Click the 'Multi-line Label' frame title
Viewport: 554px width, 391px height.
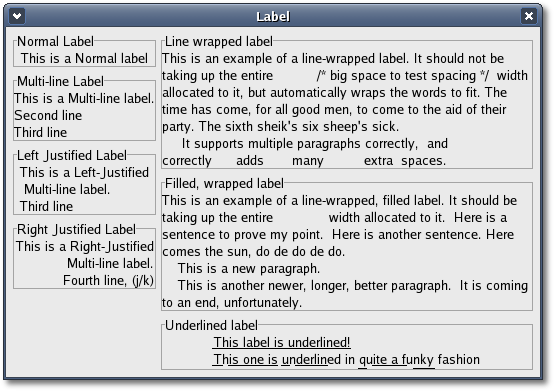coord(60,81)
